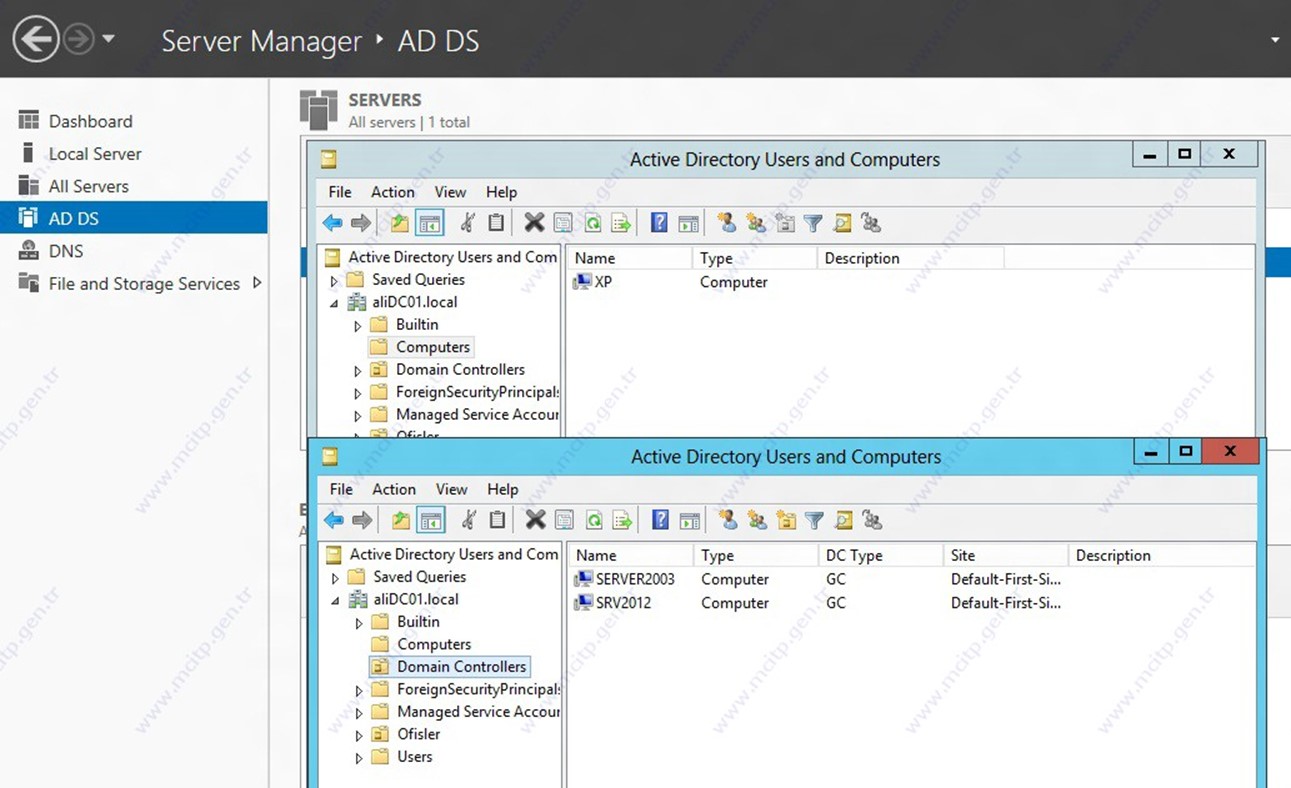
Task: Click Up one level icon in front window
Action: coord(400,520)
